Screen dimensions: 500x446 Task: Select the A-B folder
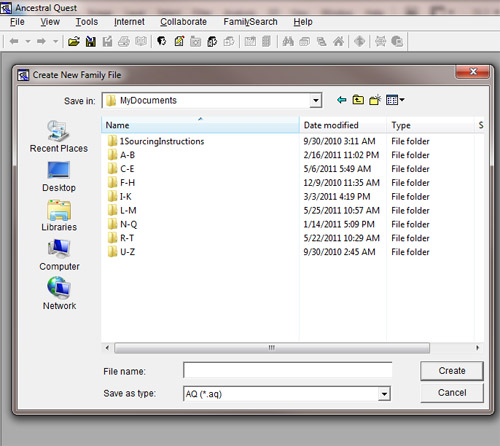point(121,155)
